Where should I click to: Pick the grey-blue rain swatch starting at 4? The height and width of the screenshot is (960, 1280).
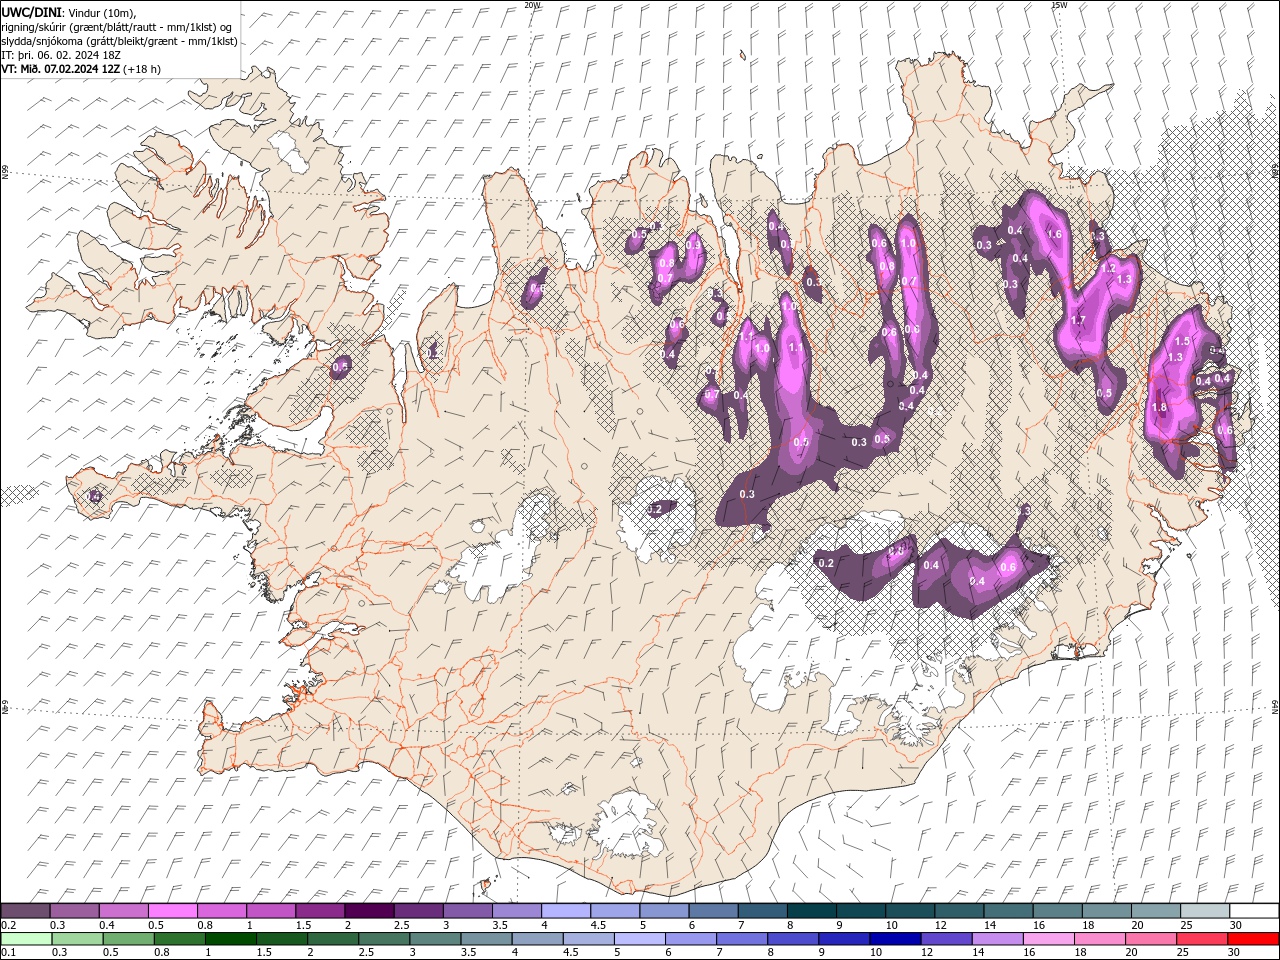click(536, 939)
